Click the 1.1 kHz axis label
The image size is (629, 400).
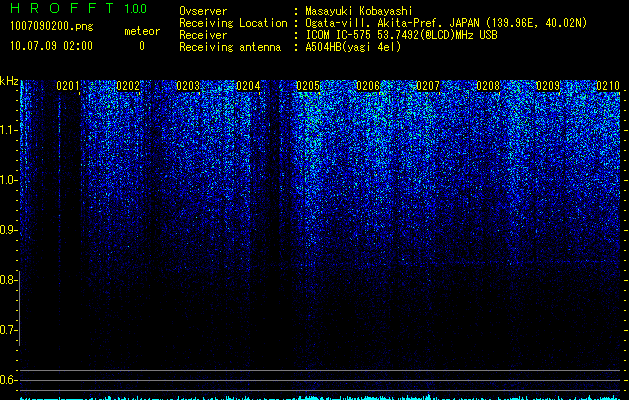[7, 130]
